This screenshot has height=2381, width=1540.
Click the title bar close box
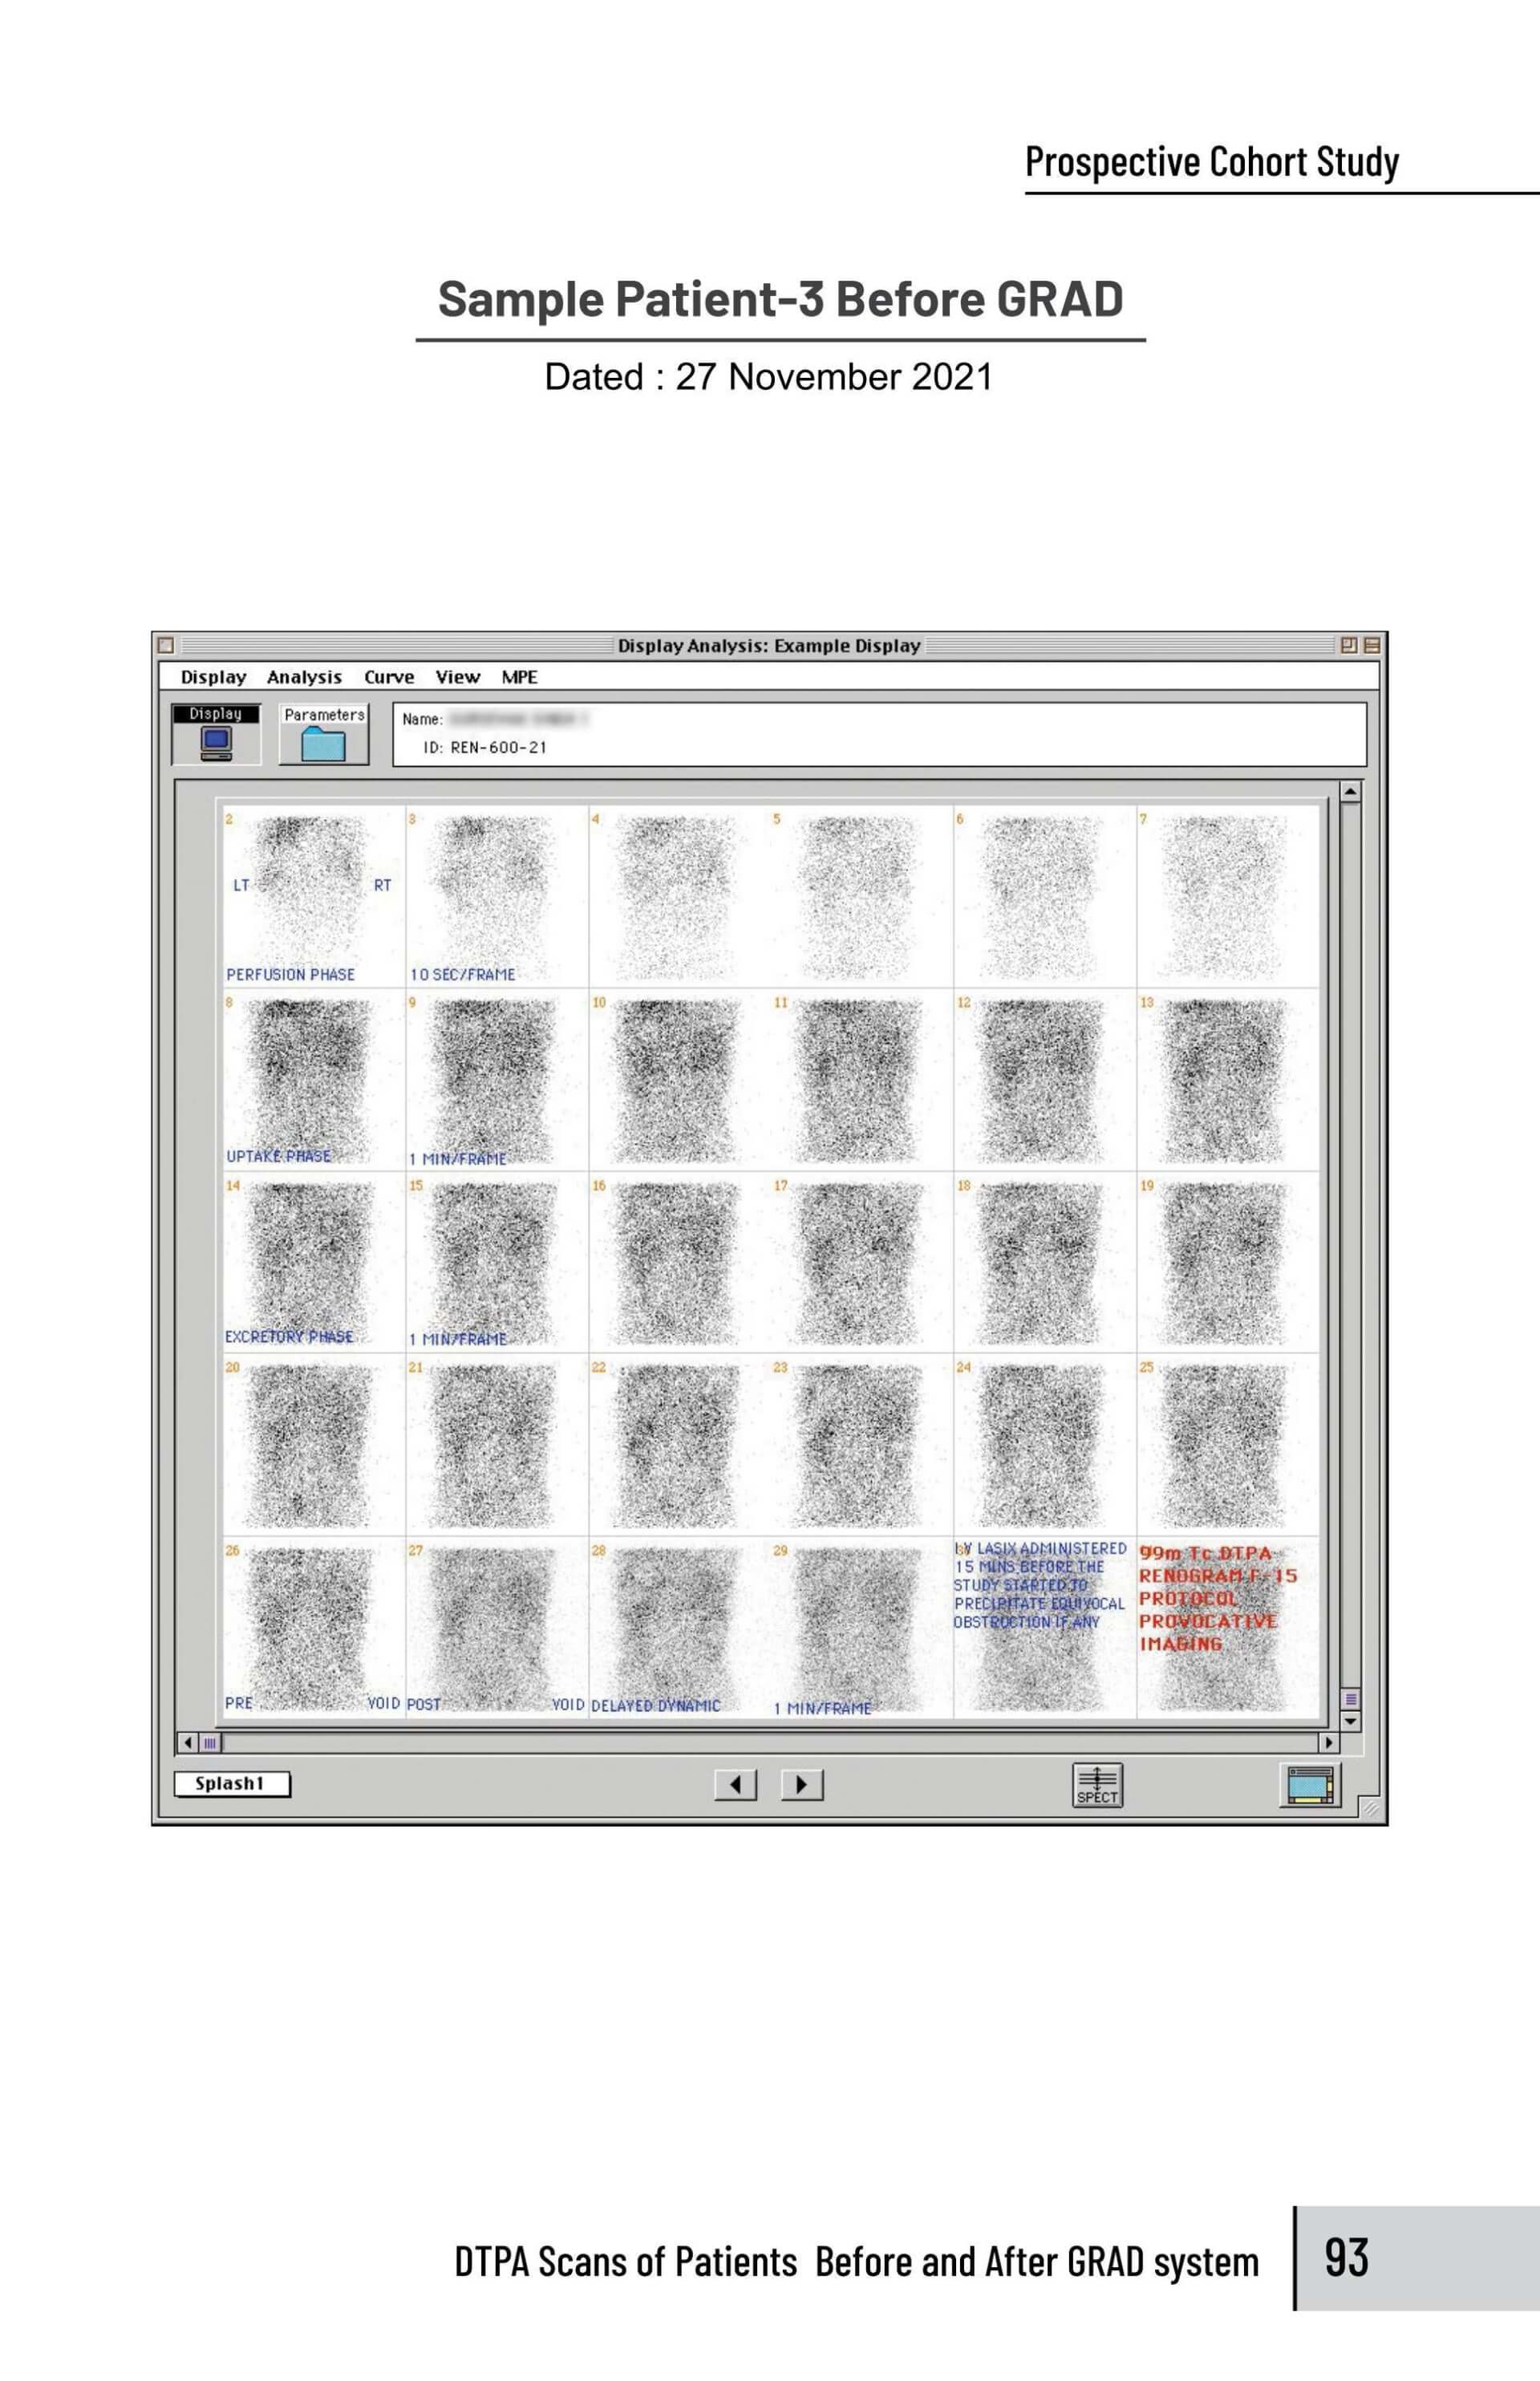click(x=166, y=645)
